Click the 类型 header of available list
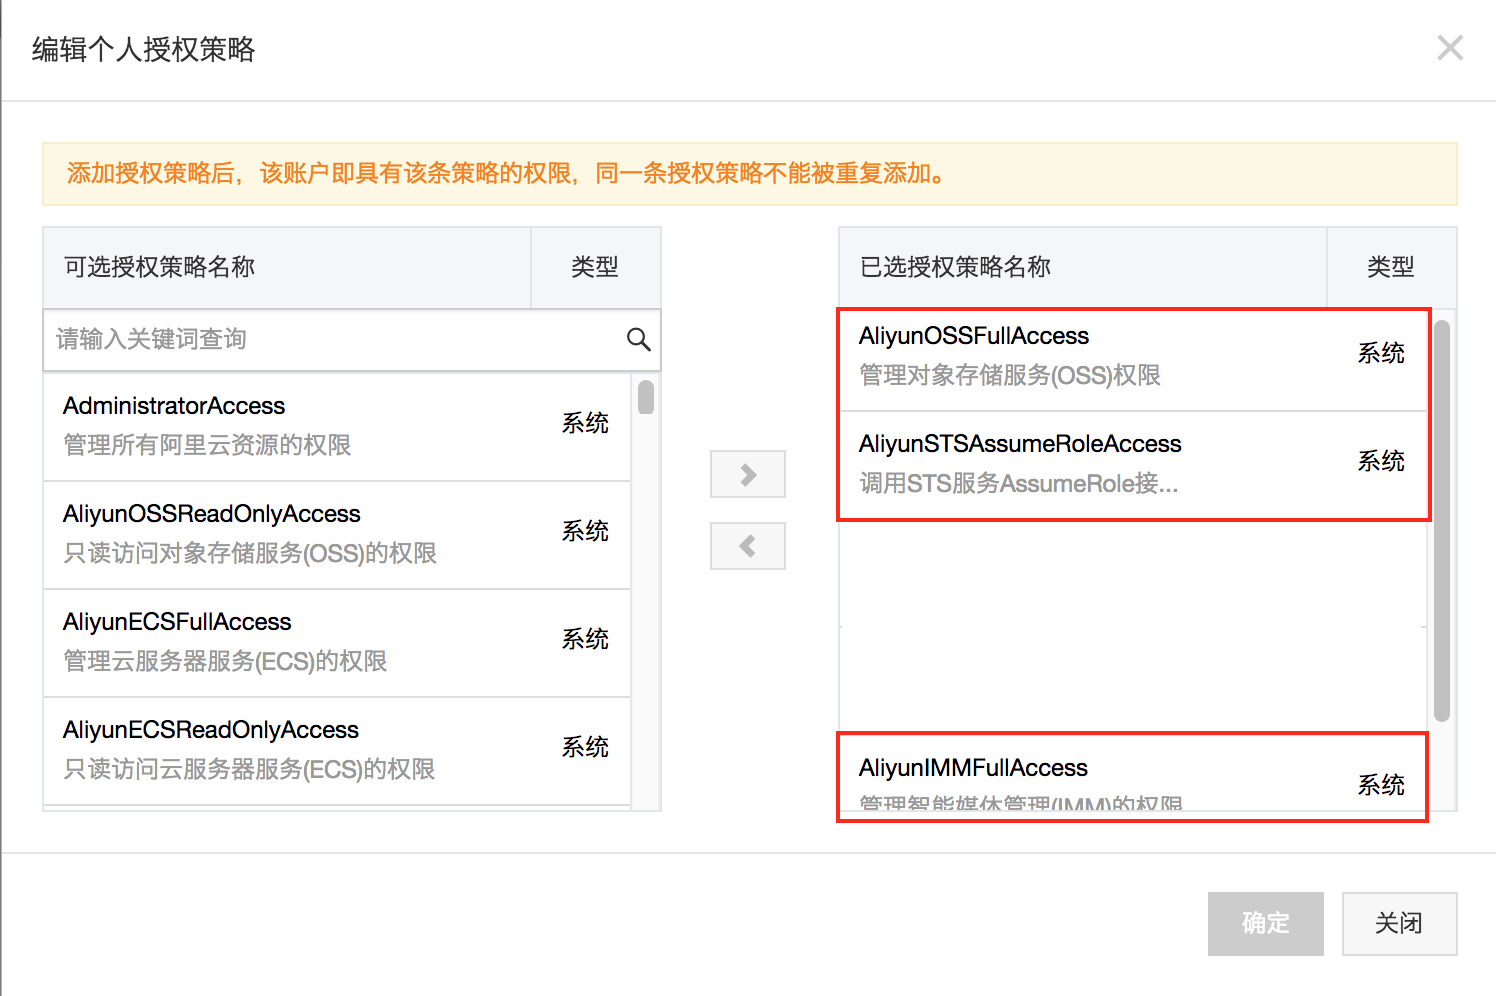The width and height of the screenshot is (1496, 996). point(595,267)
